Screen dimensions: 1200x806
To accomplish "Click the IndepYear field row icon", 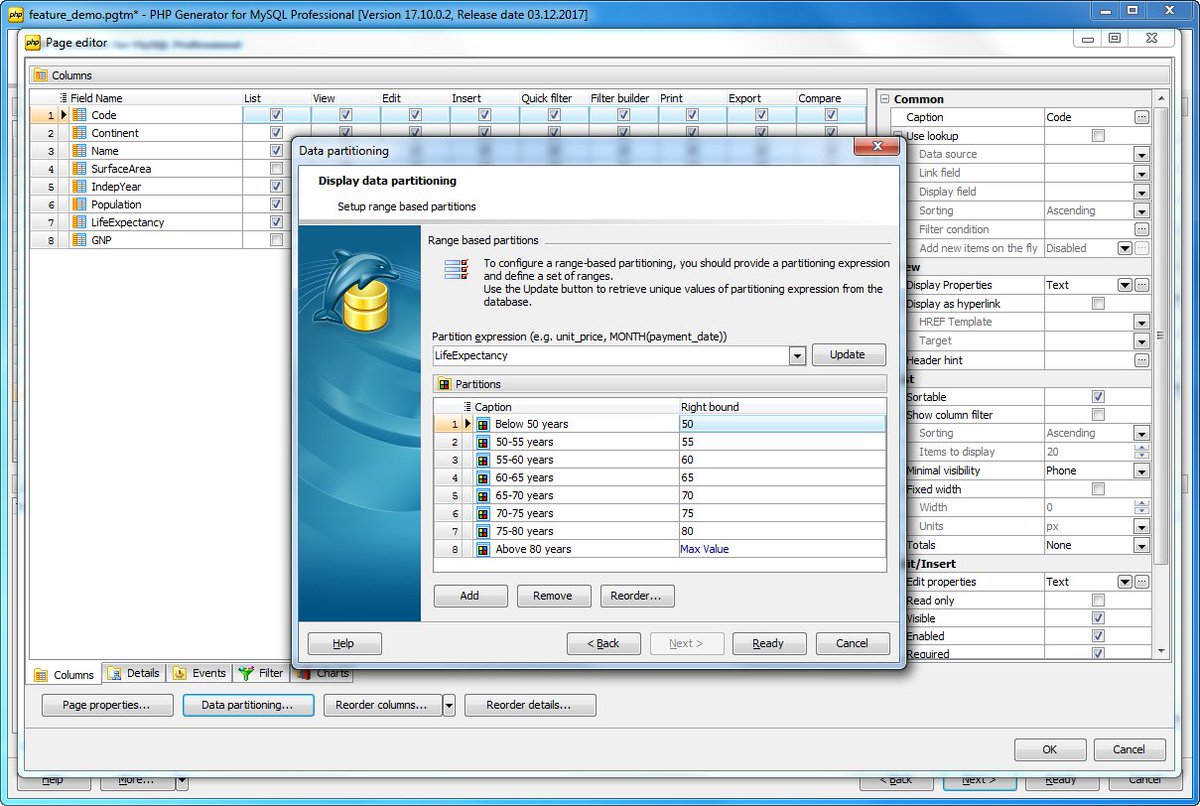I will [80, 187].
